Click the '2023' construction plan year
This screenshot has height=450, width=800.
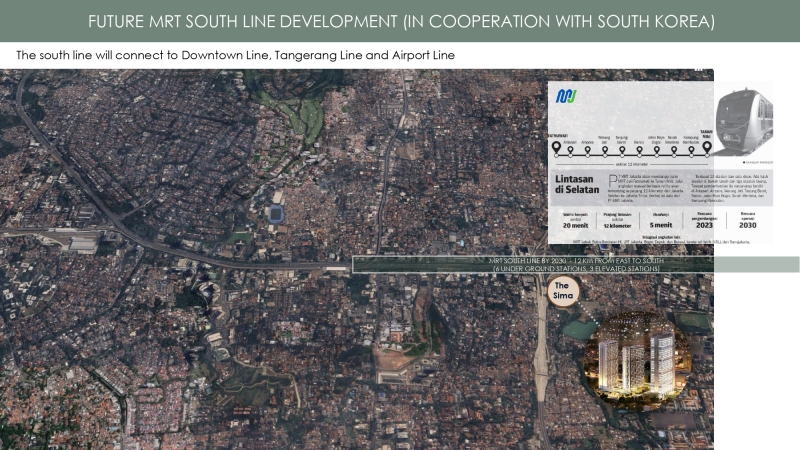(x=704, y=225)
